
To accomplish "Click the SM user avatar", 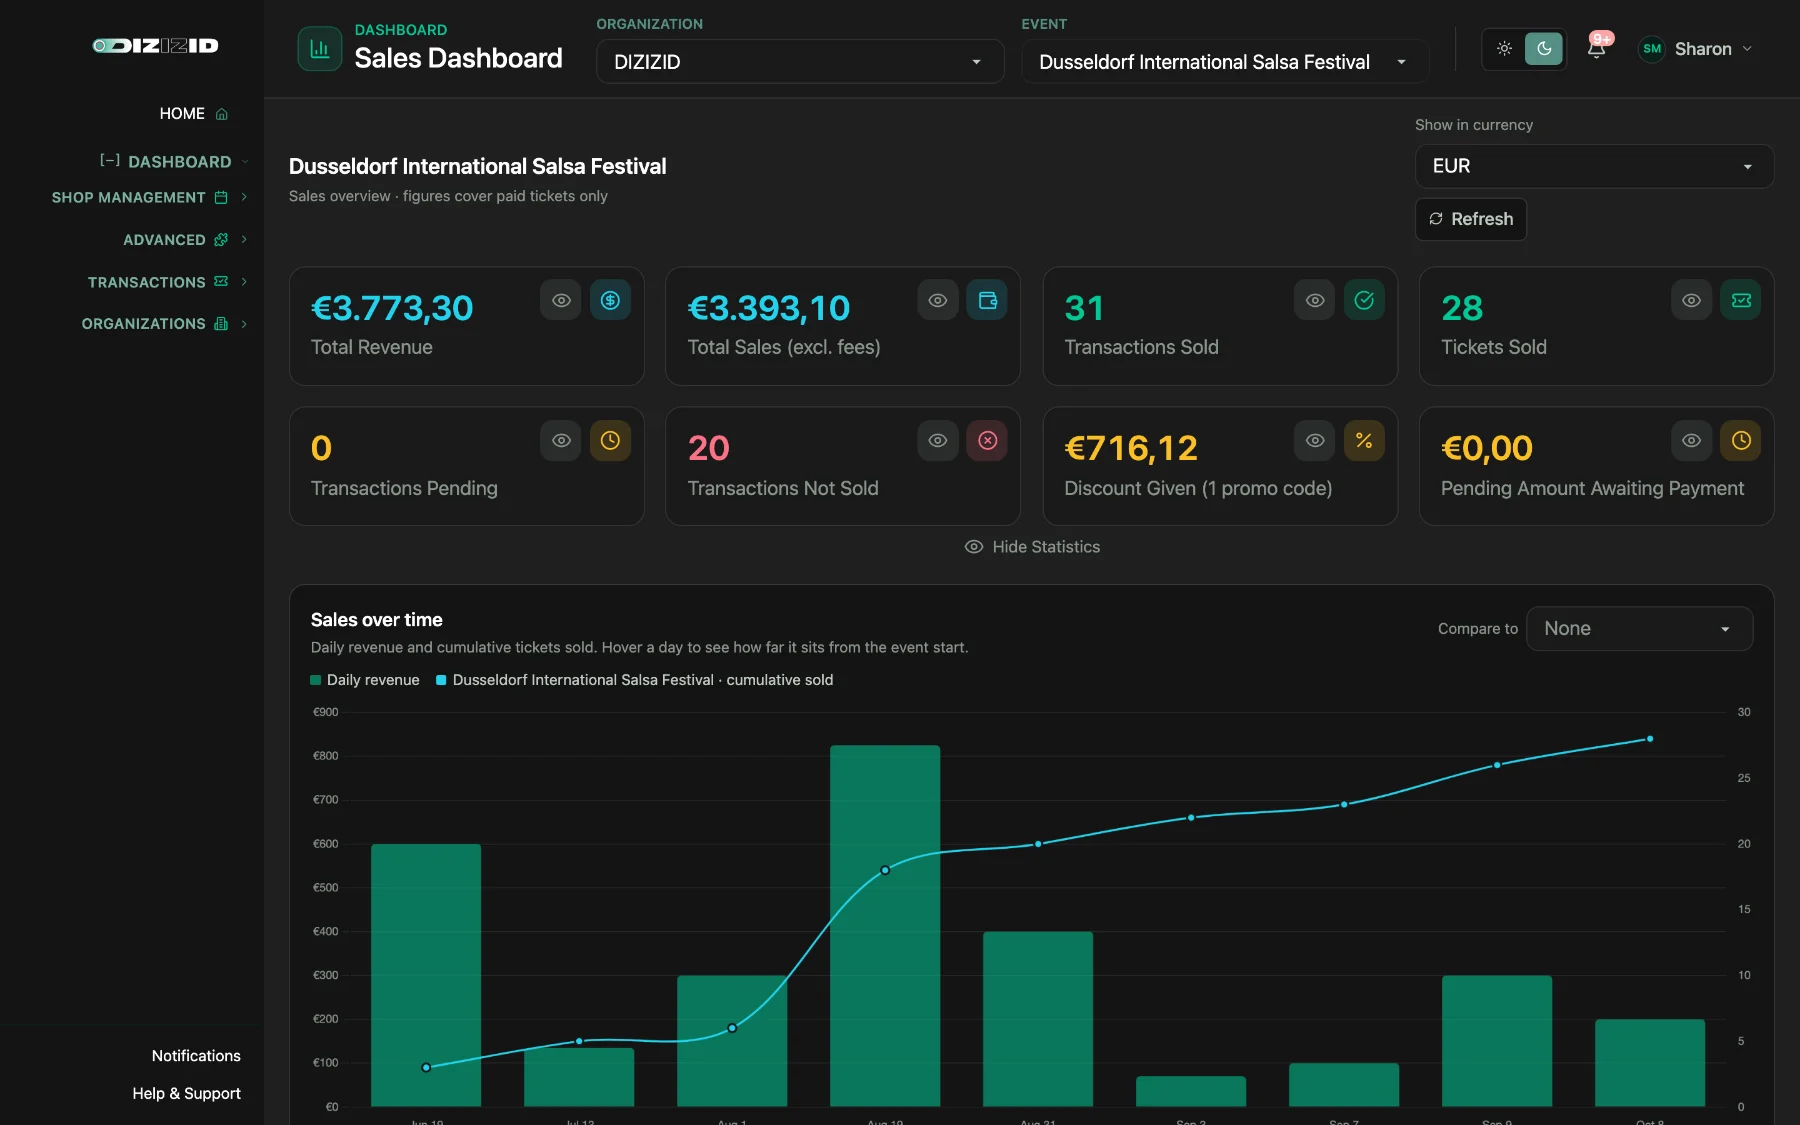I will tap(1652, 48).
